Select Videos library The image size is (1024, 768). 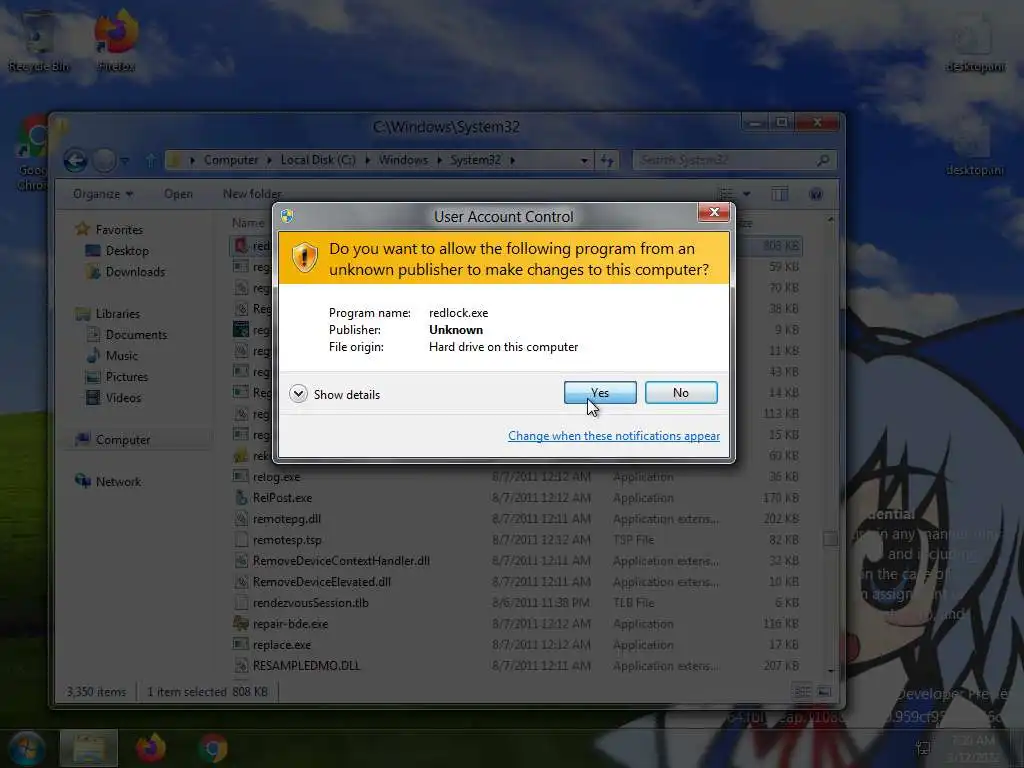pyautogui.click(x=123, y=398)
